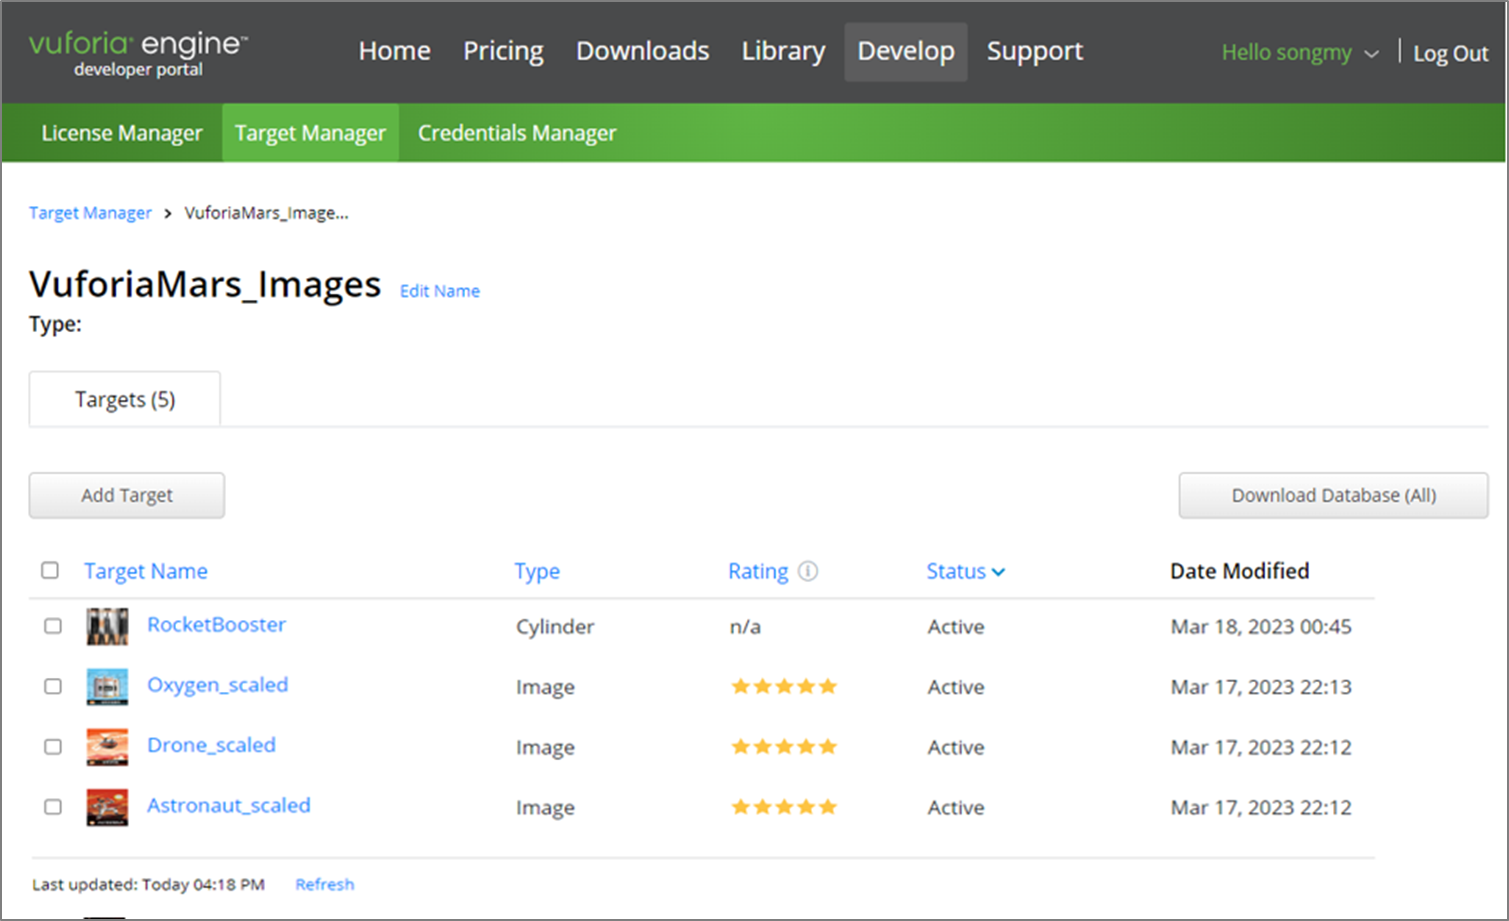
Task: Open the Pricing page
Action: (x=503, y=51)
